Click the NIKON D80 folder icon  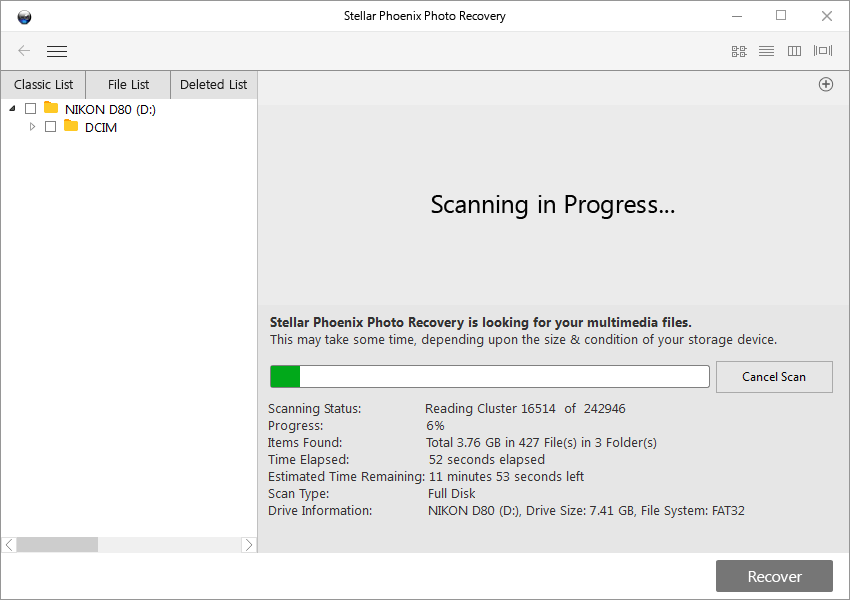pos(51,107)
